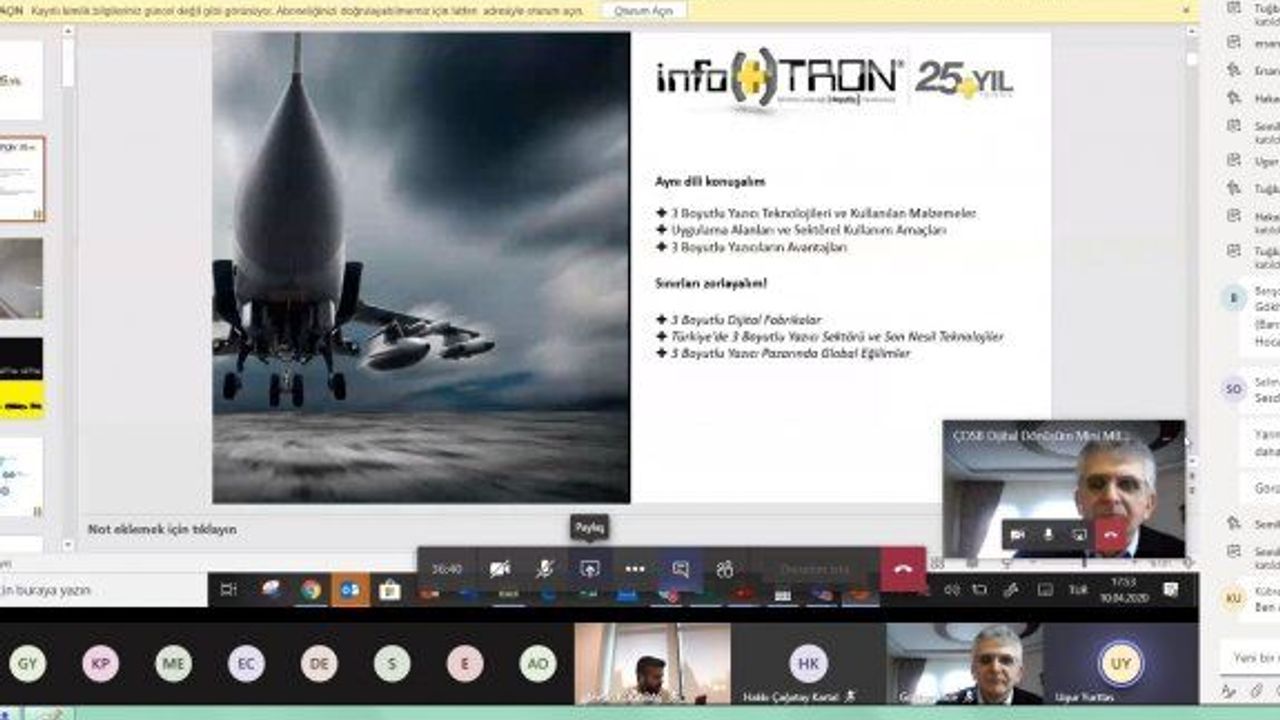
Task: Click the jet aircraft image on the slide
Action: [x=421, y=267]
